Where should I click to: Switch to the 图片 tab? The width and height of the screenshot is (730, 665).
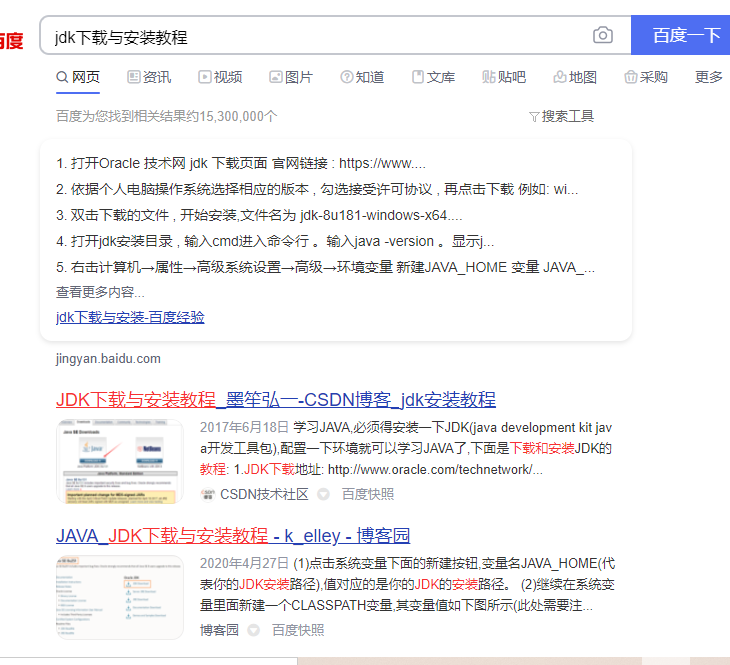[291, 77]
